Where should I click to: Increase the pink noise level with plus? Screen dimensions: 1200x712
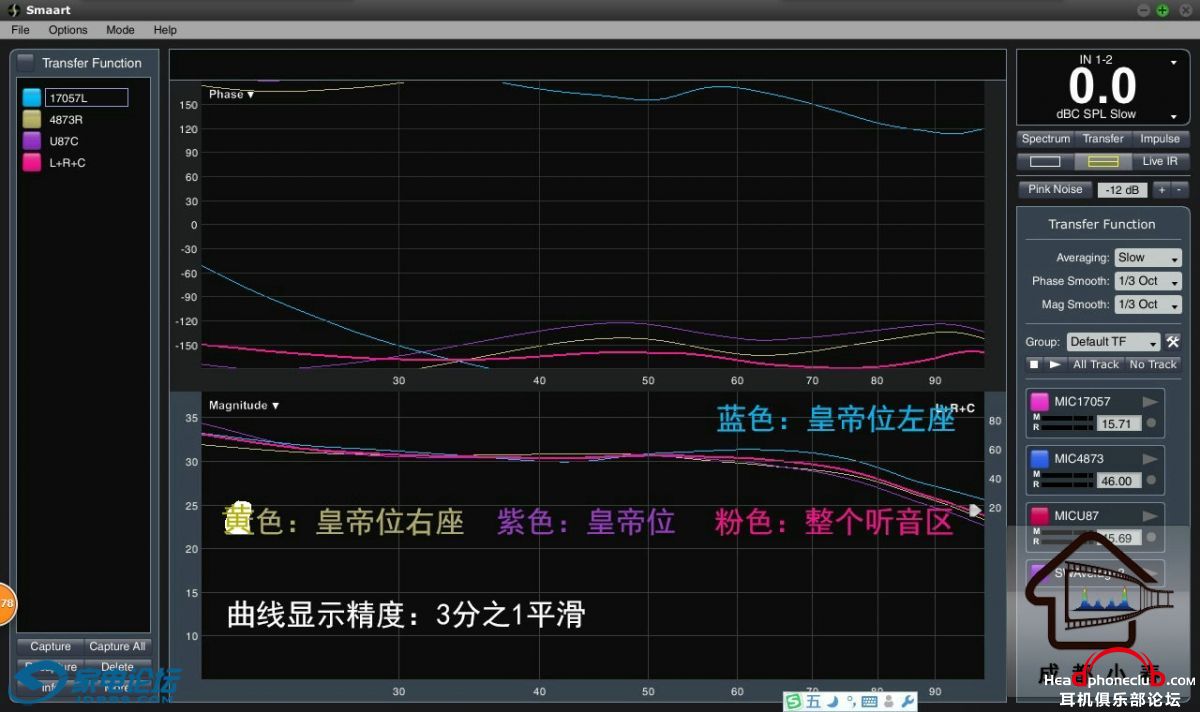click(x=1161, y=190)
